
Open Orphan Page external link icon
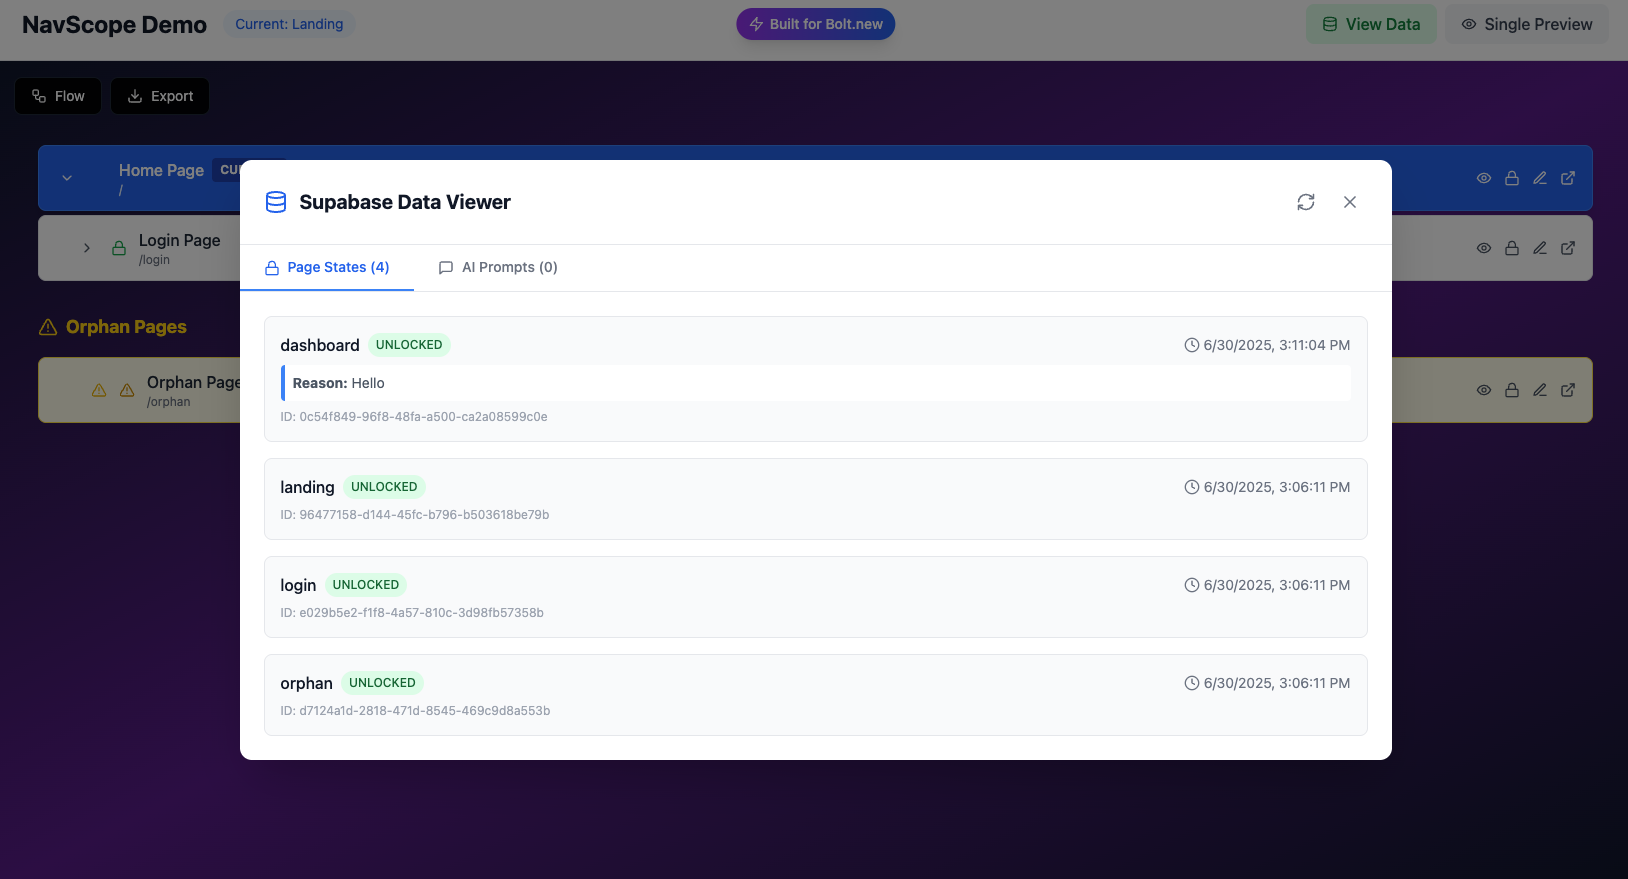coord(1568,390)
